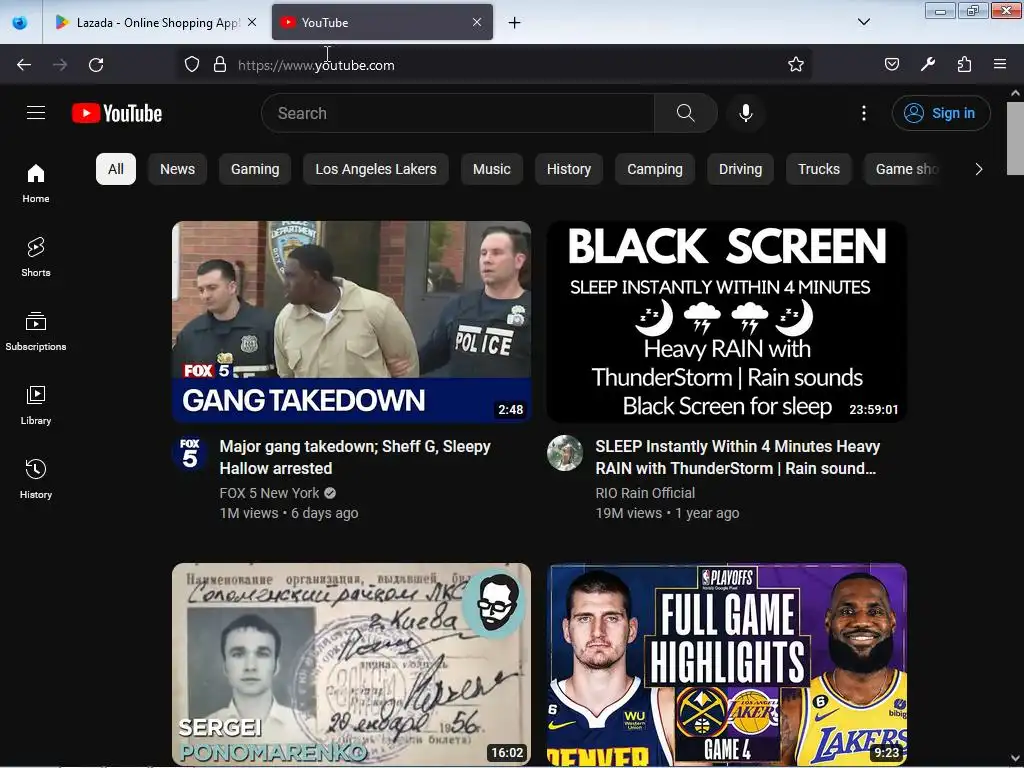Click the YouTube search input field
The height and width of the screenshot is (768, 1024).
458,113
